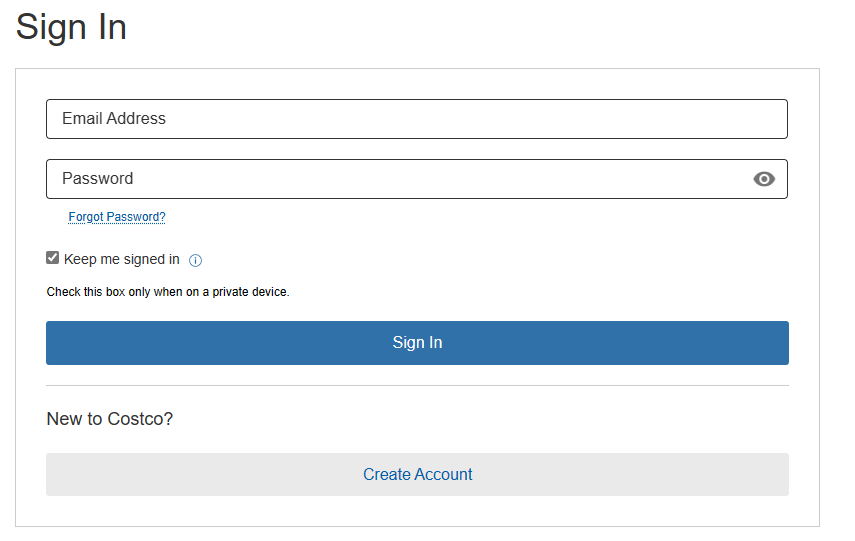Click the New to Costco? text
The image size is (855, 541).
[110, 419]
